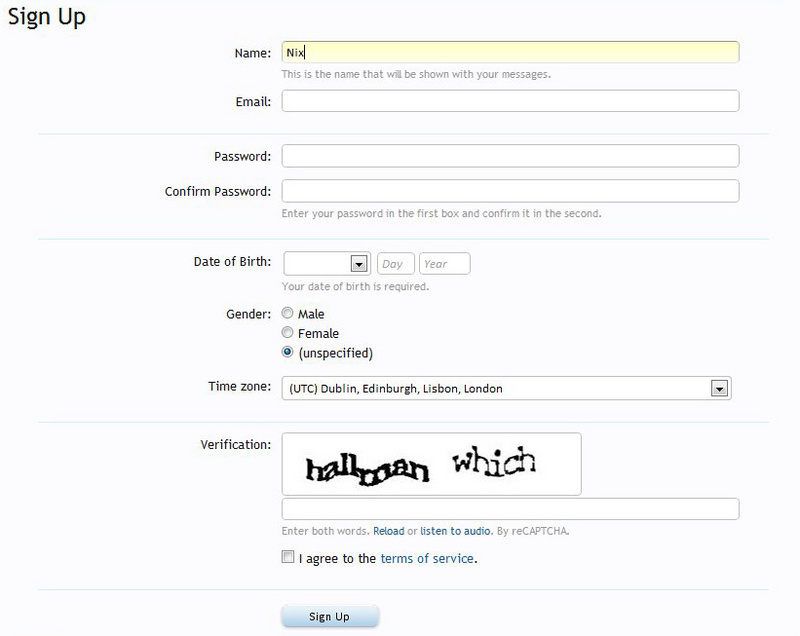Image resolution: width=800 pixels, height=636 pixels.
Task: Click the Day of birth field
Action: pyautogui.click(x=395, y=264)
